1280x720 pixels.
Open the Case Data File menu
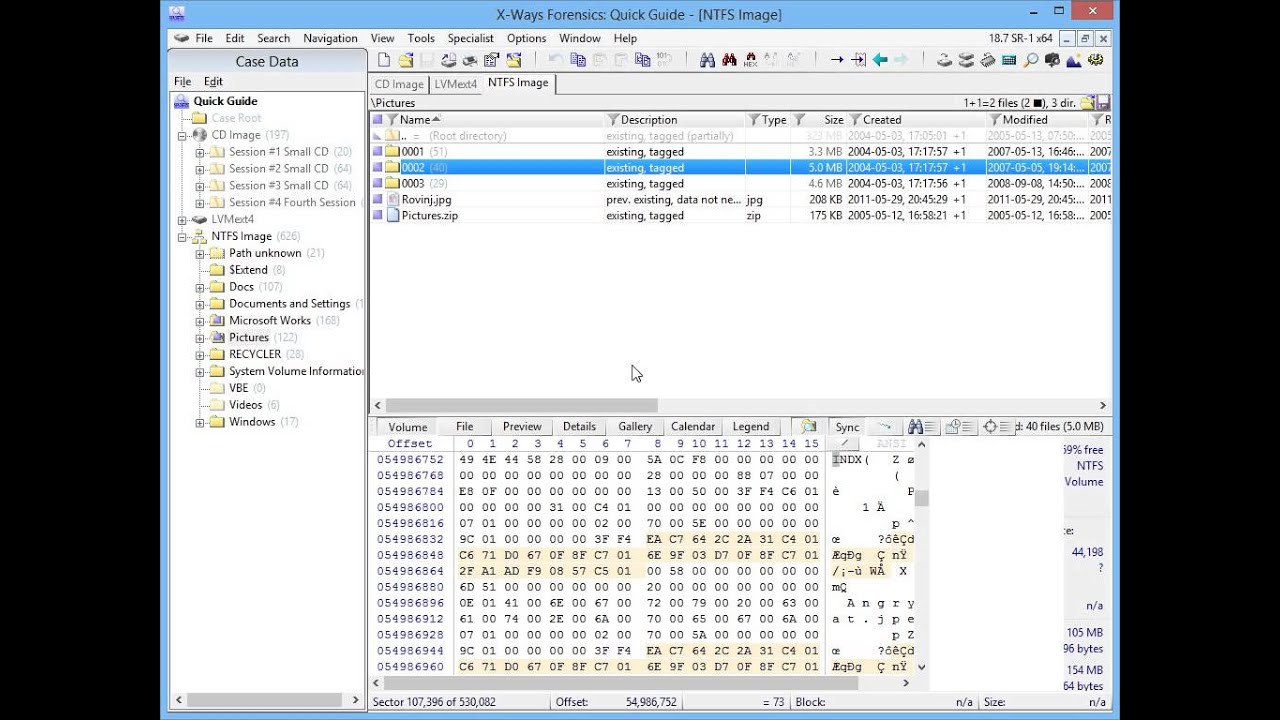click(182, 81)
